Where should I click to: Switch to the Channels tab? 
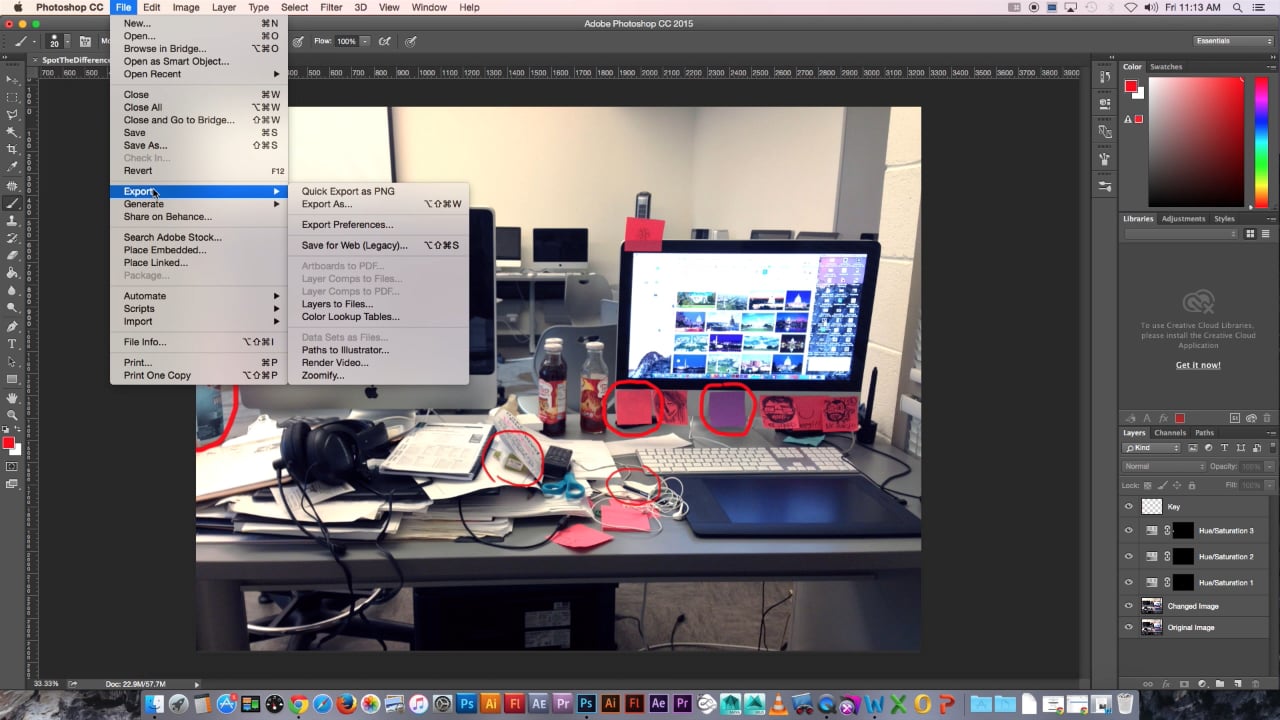pos(1170,433)
